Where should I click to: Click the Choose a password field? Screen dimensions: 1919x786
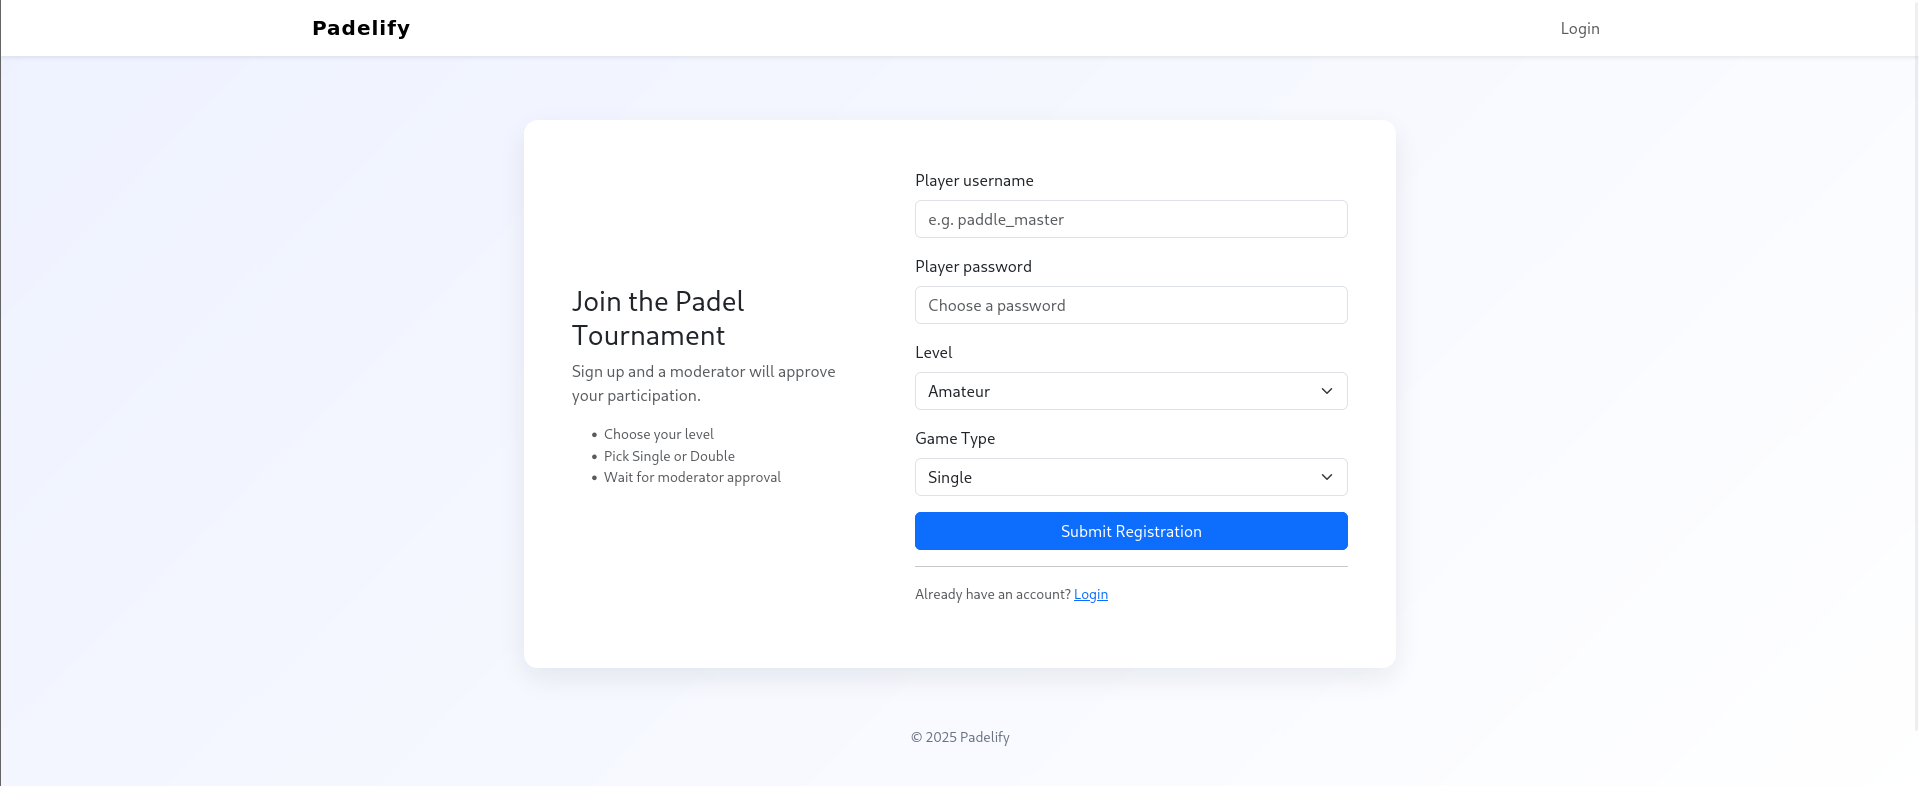(1131, 305)
